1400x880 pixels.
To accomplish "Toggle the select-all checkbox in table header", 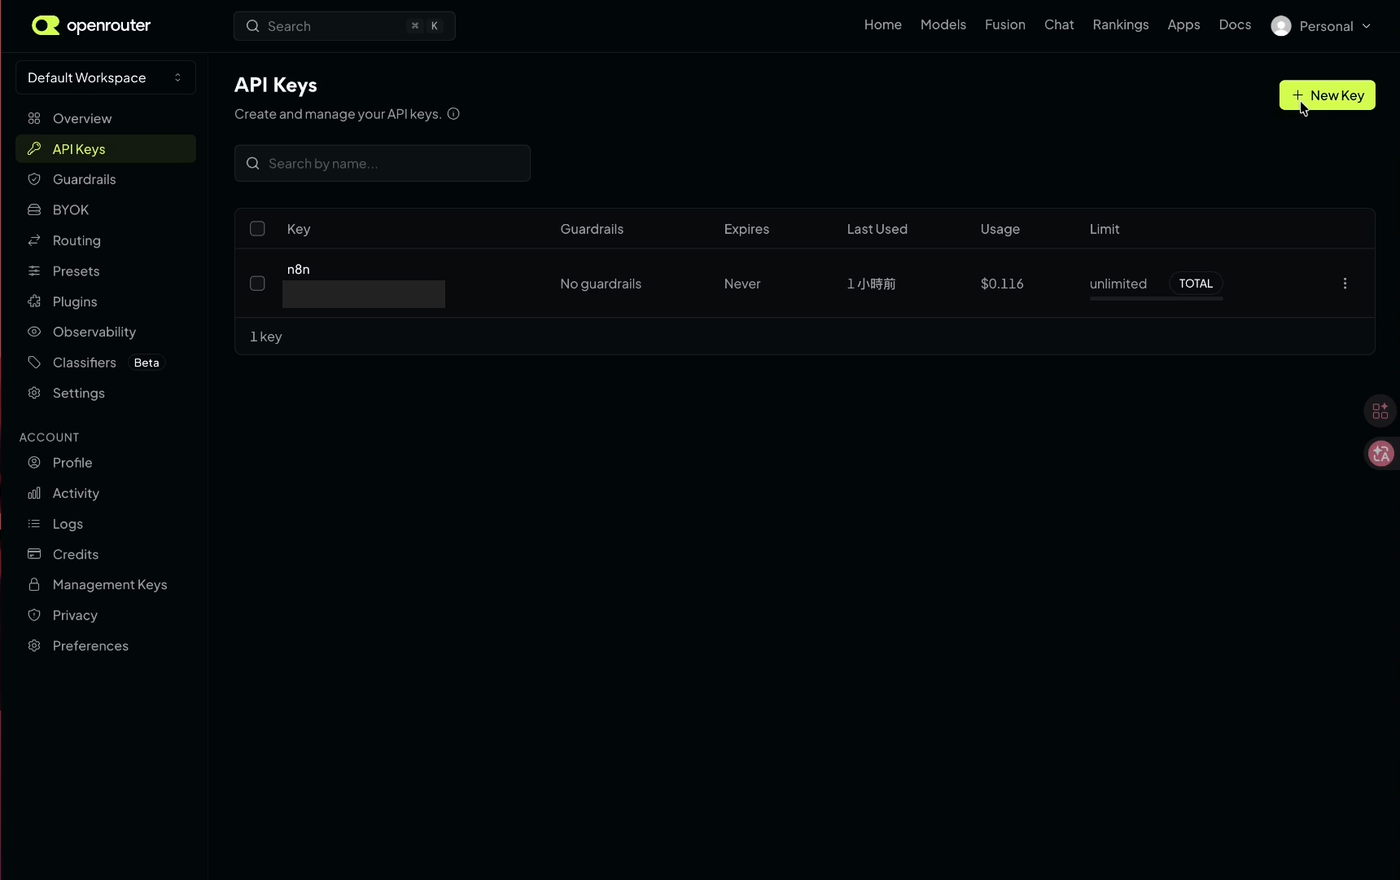I will click(x=257, y=229).
